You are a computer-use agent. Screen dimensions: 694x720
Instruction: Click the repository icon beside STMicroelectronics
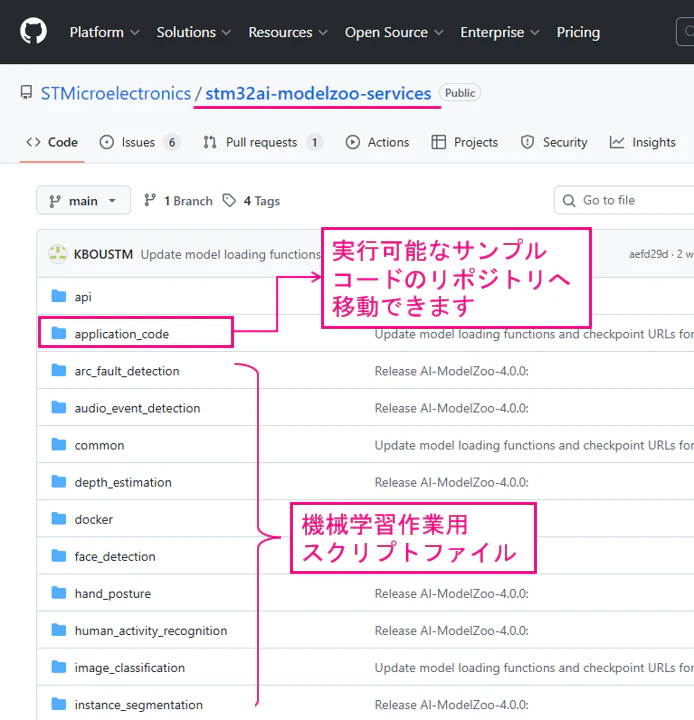pos(27,93)
